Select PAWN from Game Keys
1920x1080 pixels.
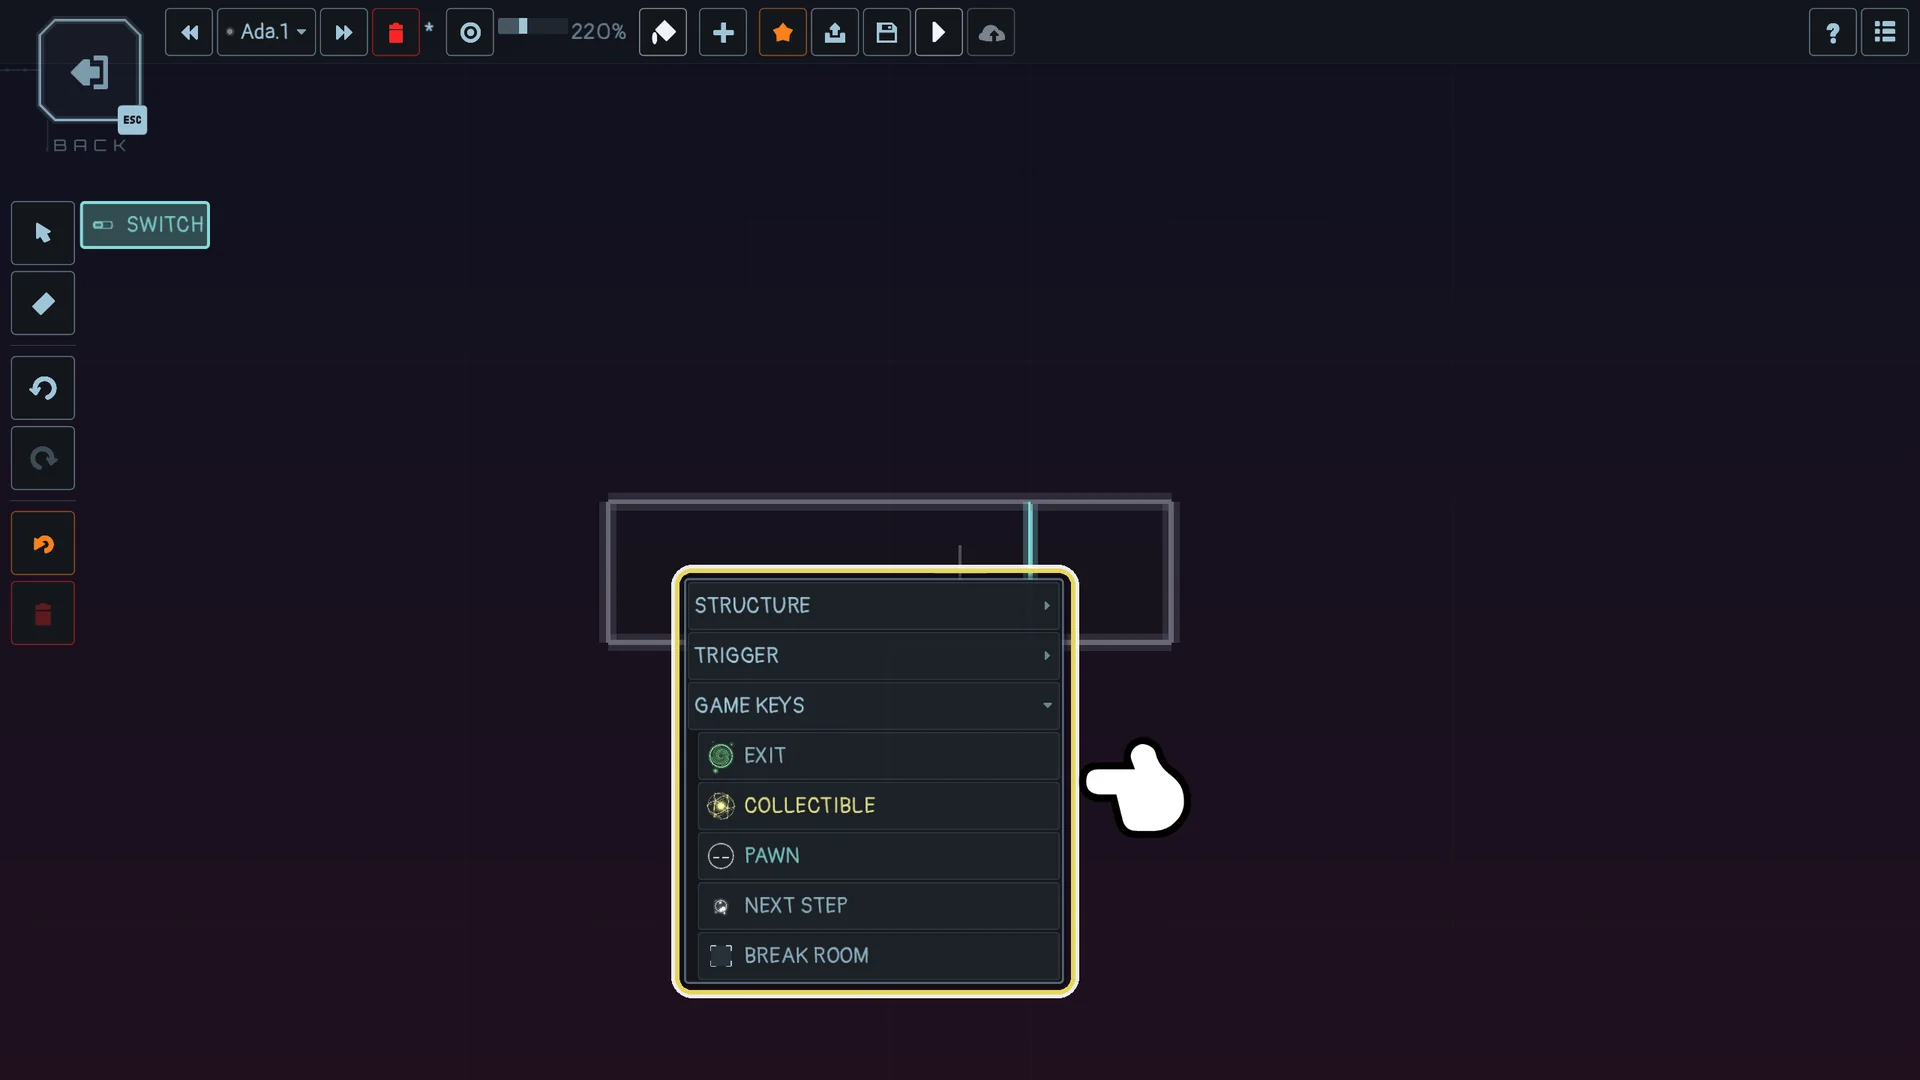878,855
